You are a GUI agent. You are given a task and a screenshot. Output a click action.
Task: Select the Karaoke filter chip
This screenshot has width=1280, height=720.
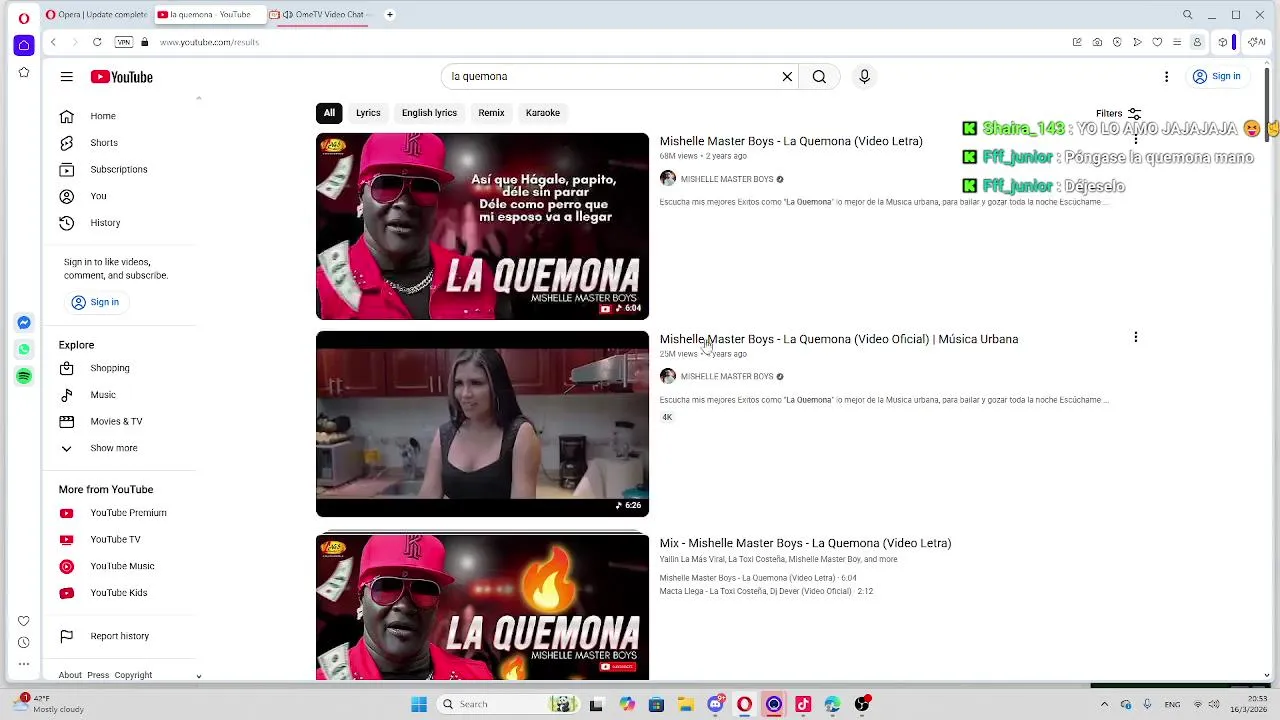pos(543,113)
